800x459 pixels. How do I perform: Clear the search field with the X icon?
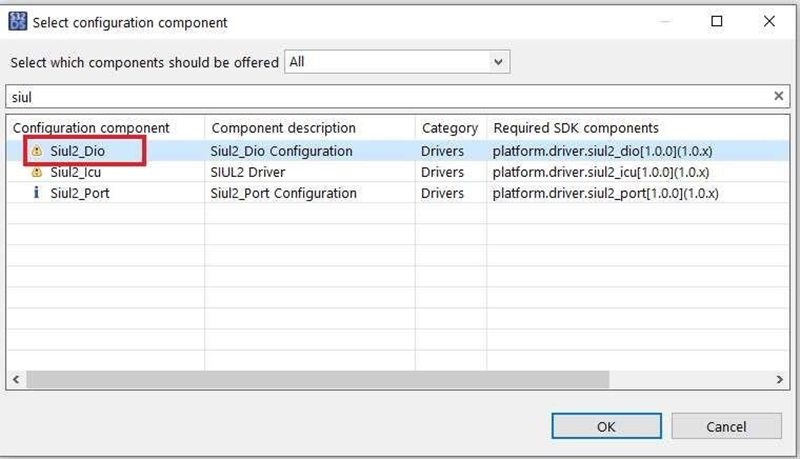click(779, 96)
